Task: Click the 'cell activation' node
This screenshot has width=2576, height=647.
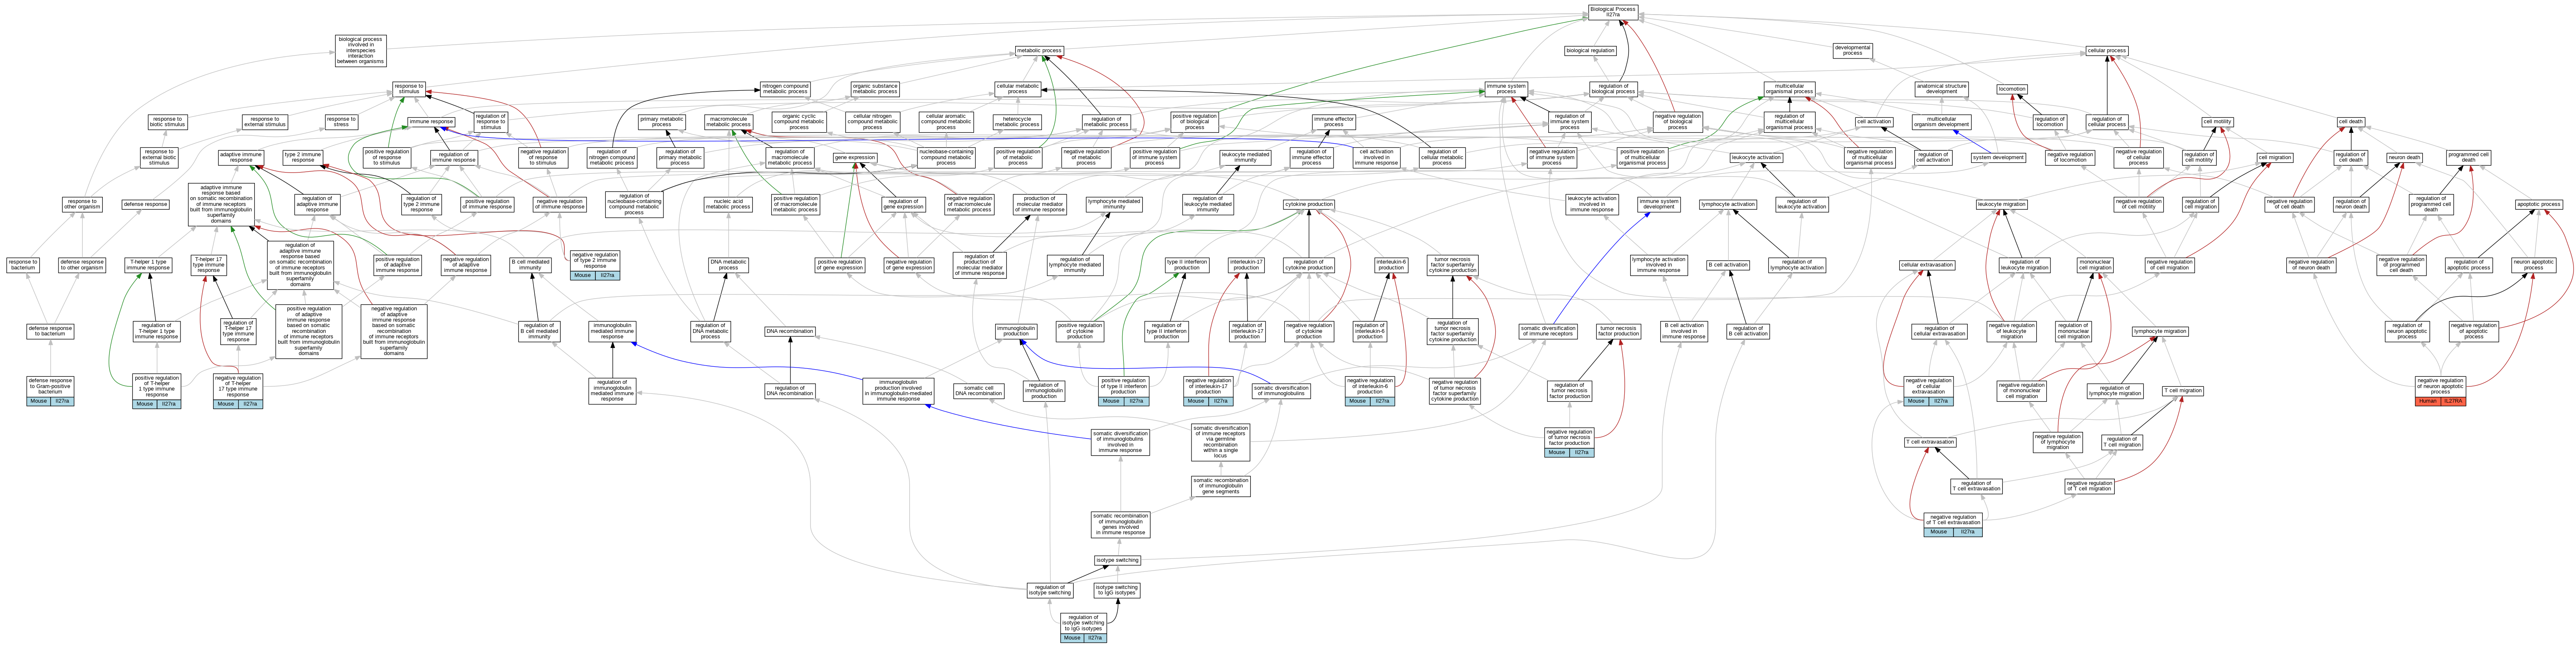Action: pyautogui.click(x=1874, y=122)
